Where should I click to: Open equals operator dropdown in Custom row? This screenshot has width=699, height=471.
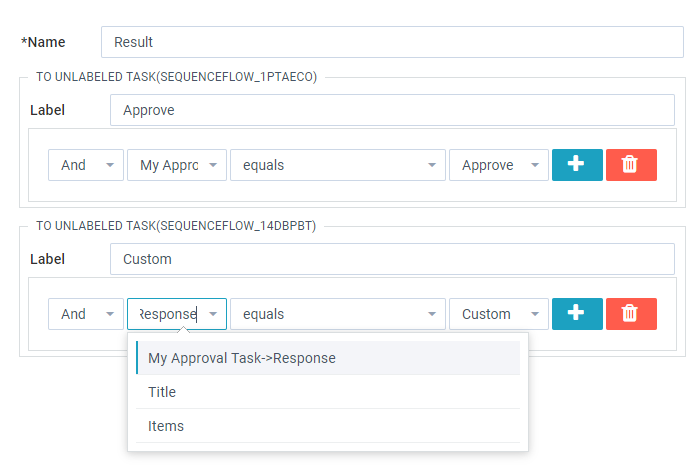tap(337, 314)
